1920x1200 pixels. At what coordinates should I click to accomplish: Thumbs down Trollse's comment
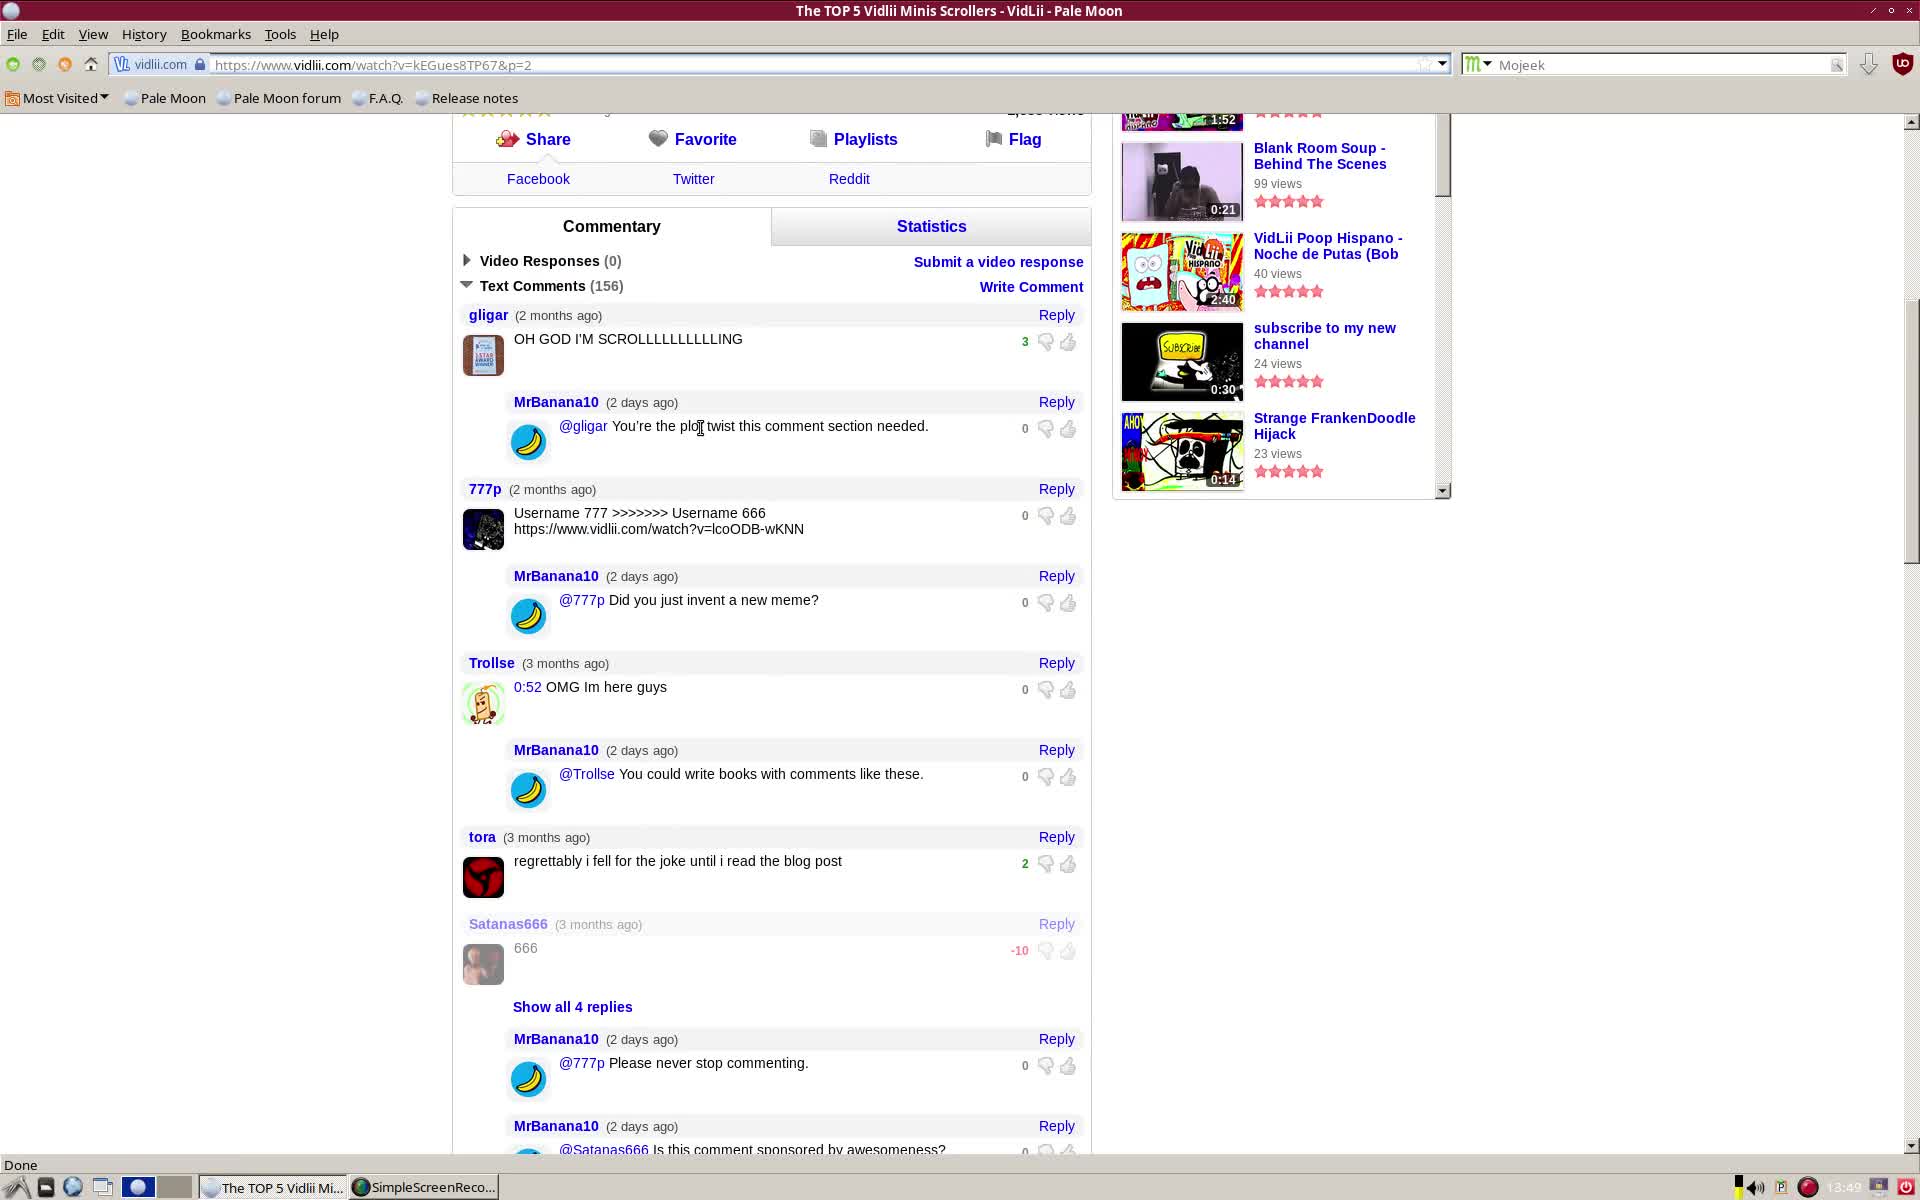pos(1045,690)
